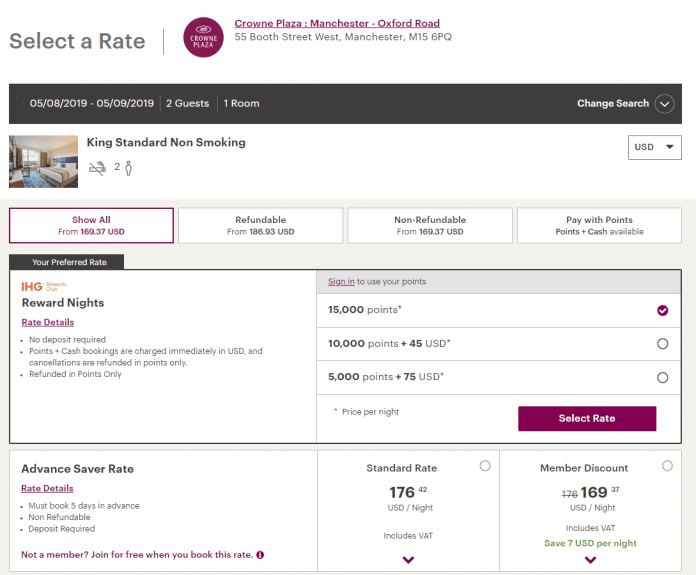Open the USD currency dropdown

click(655, 147)
